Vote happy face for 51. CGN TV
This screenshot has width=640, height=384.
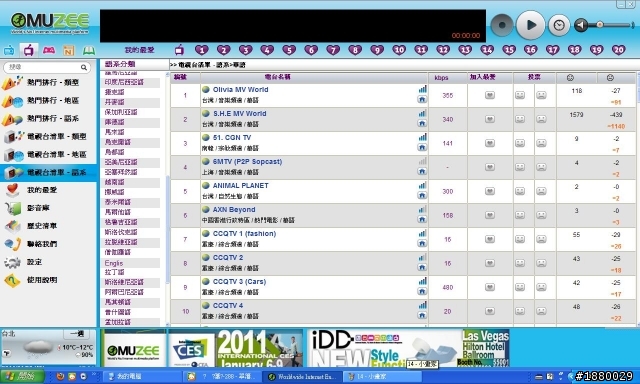click(520, 143)
